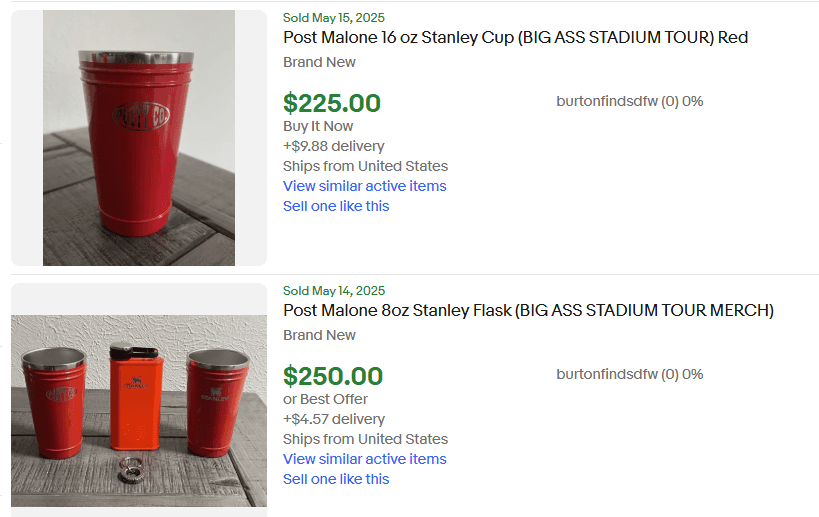Click the Sold May 15, 2025 label
Screen dimensions: 819x517
[333, 18]
